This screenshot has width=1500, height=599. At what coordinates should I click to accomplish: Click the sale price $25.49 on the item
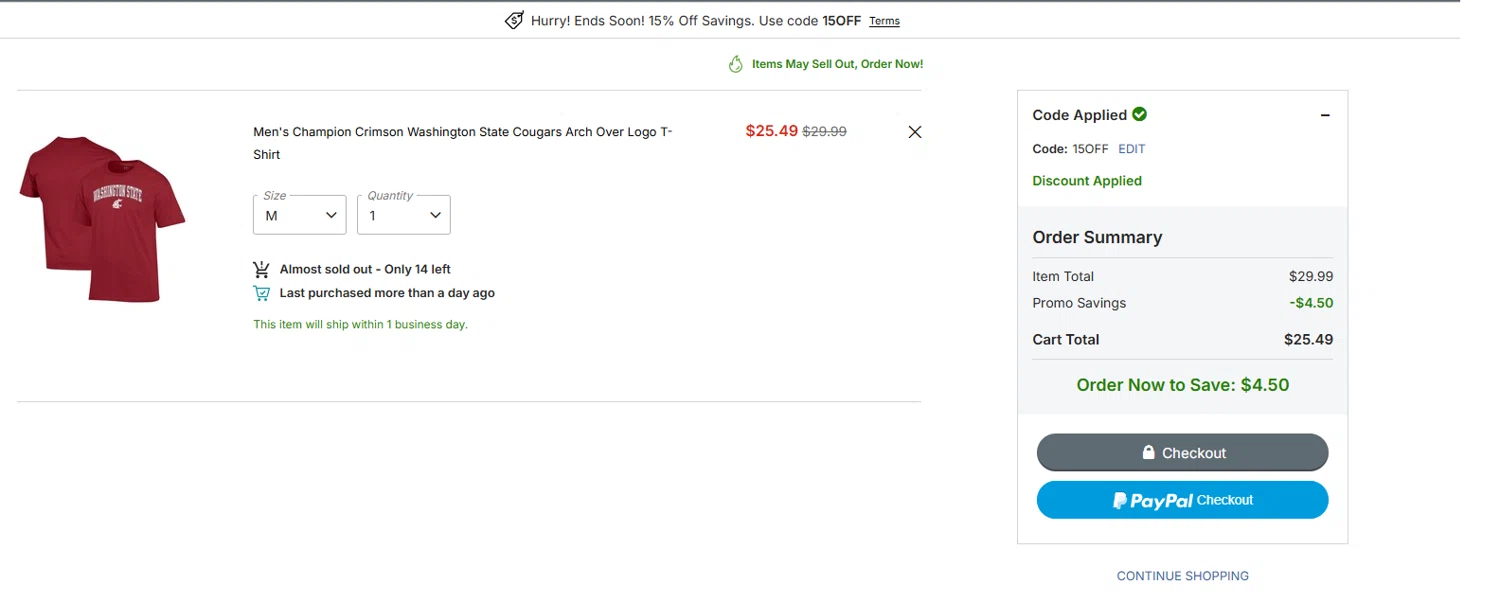click(x=772, y=131)
